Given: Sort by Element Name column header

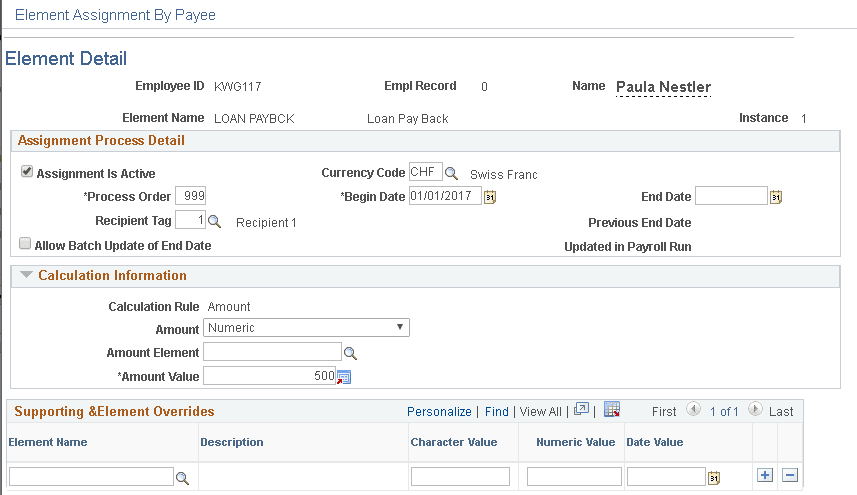Looking at the screenshot, I should click(48, 442).
